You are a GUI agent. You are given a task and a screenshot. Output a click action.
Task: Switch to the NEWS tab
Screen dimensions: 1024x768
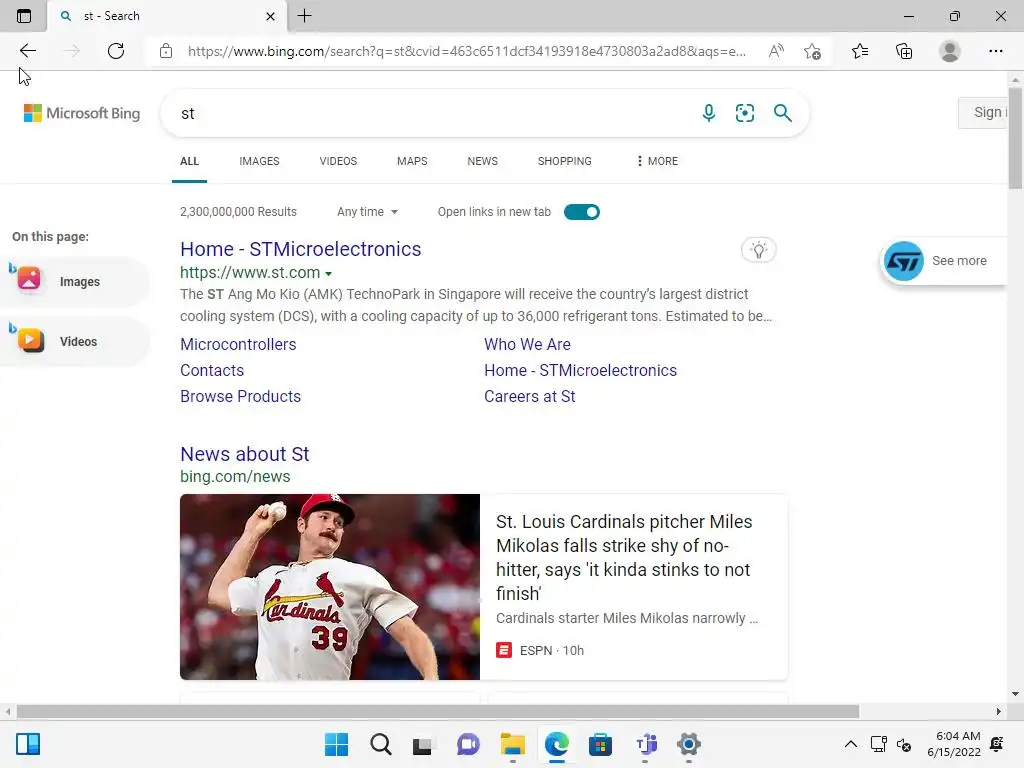(483, 161)
